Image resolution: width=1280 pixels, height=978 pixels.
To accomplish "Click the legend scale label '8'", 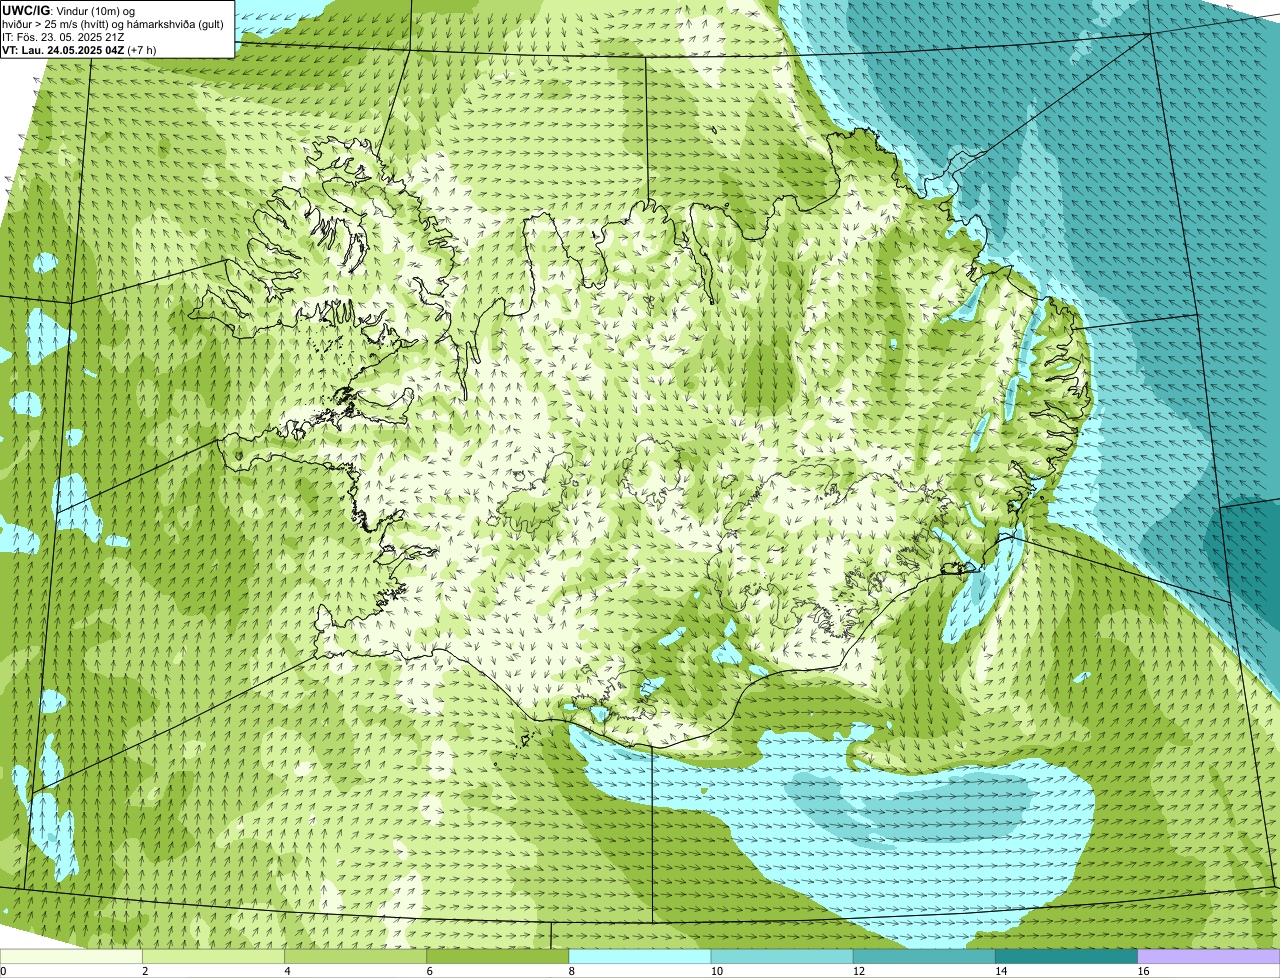I will click(x=572, y=971).
